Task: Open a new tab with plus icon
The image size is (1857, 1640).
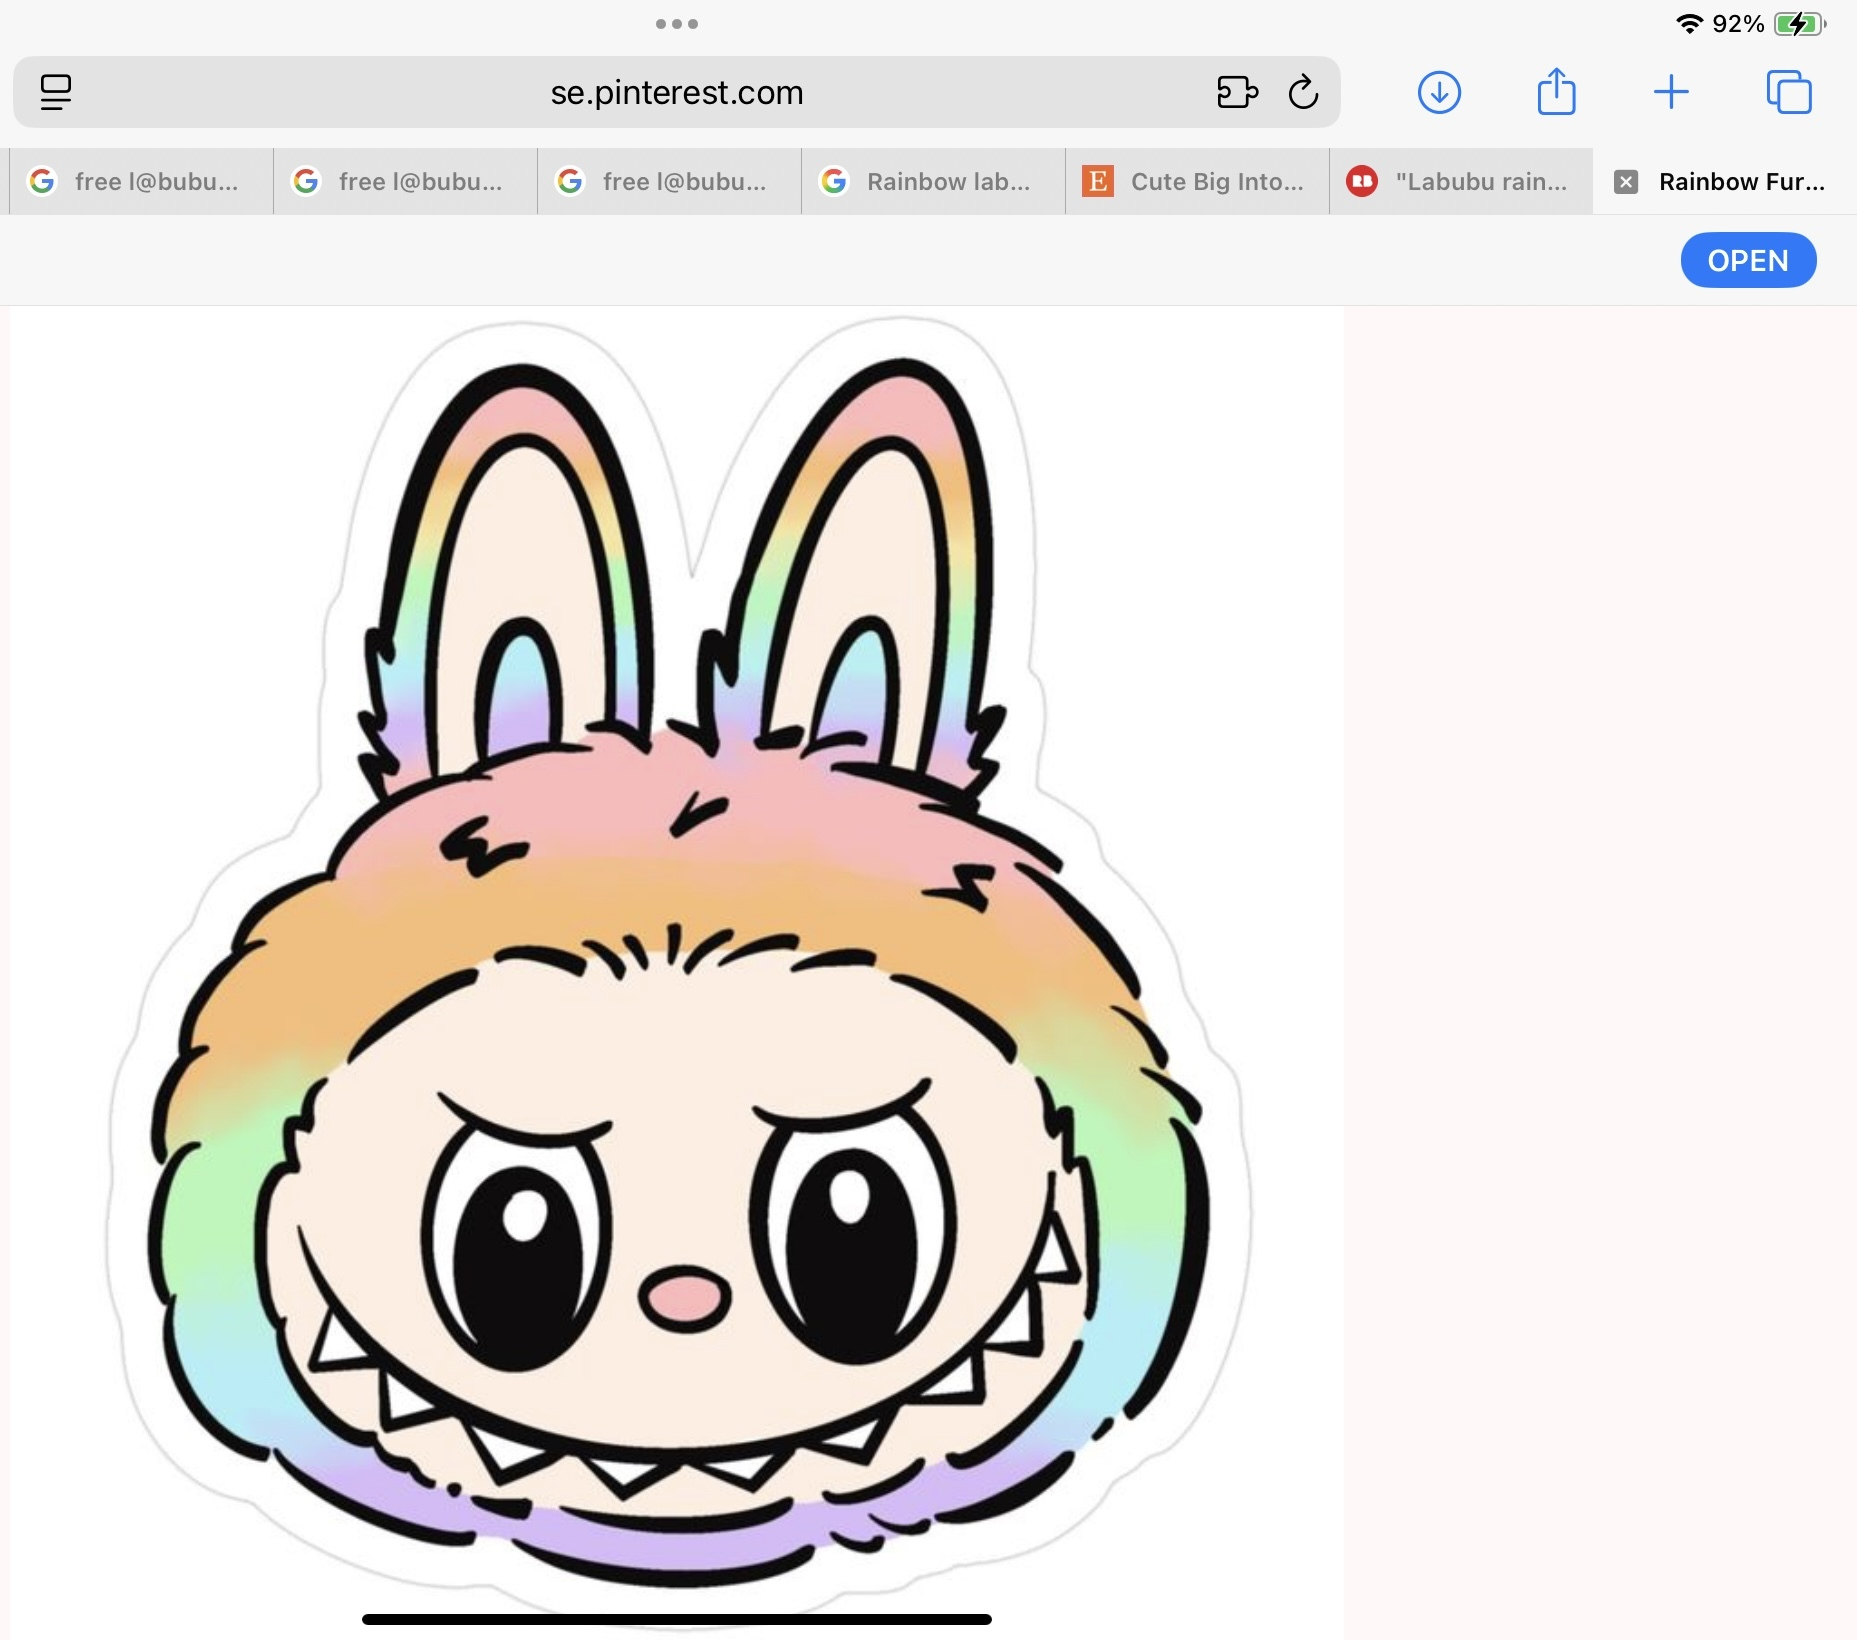Action: [x=1671, y=92]
